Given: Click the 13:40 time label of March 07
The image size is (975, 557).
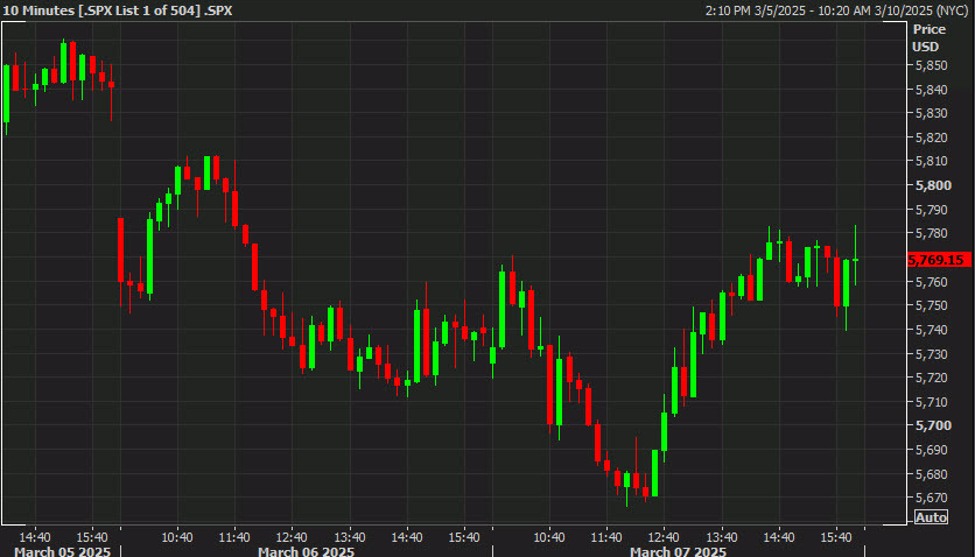Looking at the screenshot, I should pyautogui.click(x=722, y=536).
